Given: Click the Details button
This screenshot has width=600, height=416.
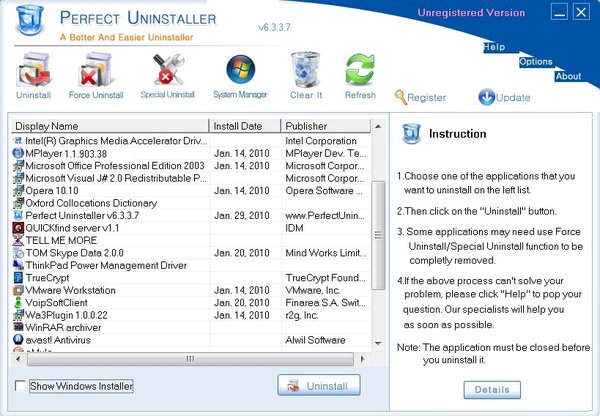Looking at the screenshot, I should pos(492,390).
